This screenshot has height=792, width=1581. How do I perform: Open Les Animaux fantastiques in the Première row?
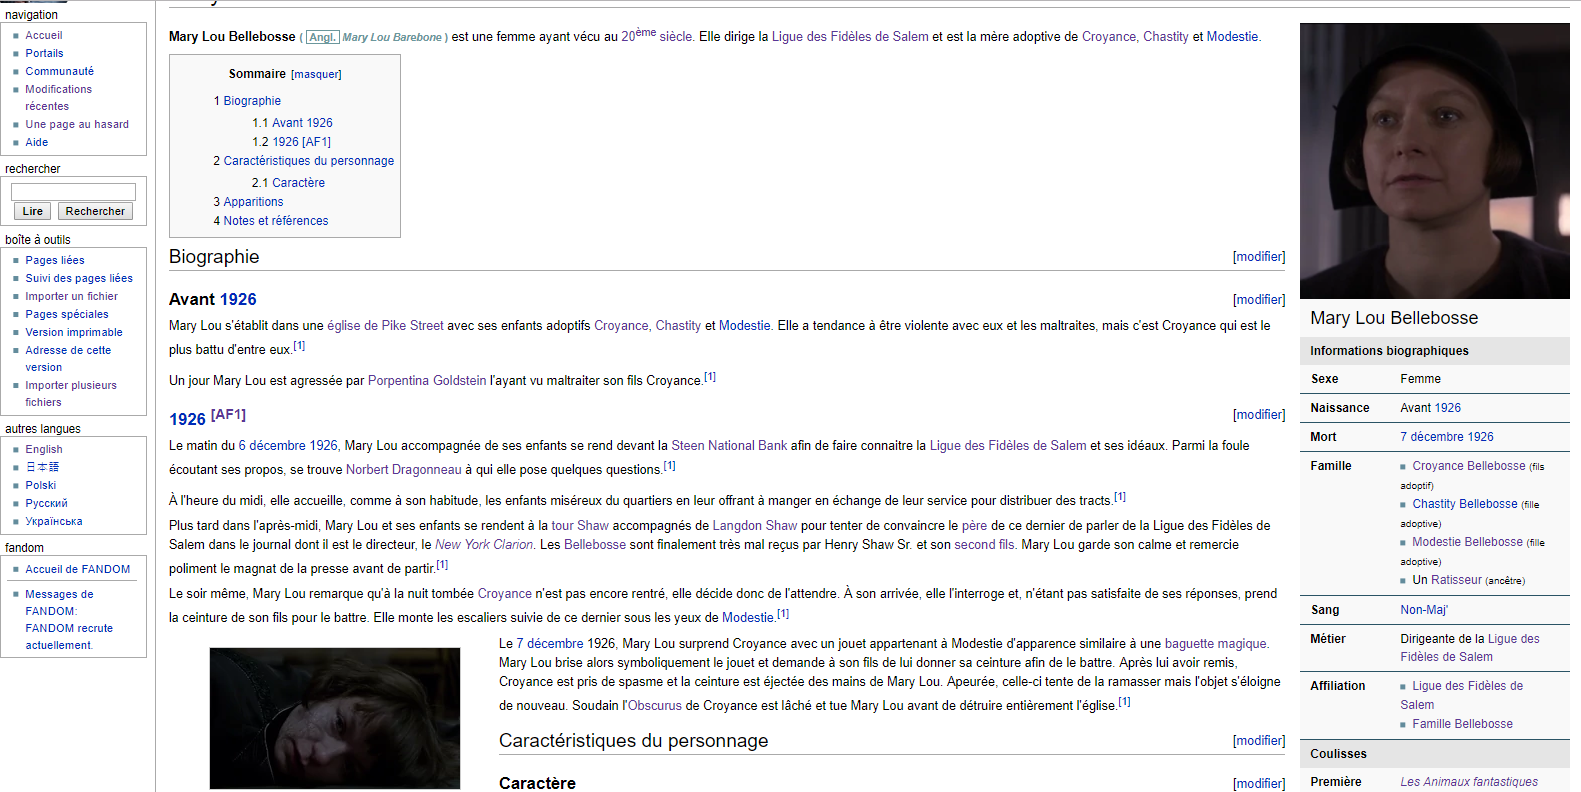click(1469, 782)
